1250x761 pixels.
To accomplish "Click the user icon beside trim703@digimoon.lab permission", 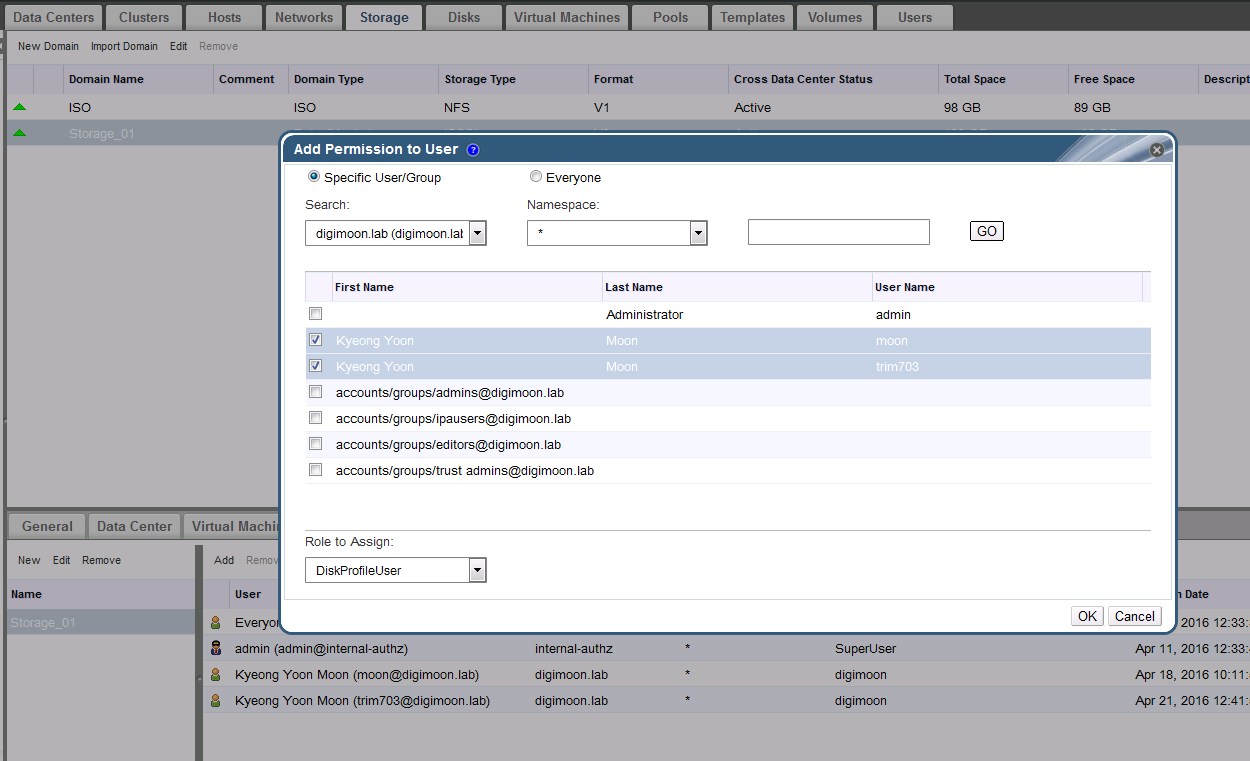I will tap(215, 700).
